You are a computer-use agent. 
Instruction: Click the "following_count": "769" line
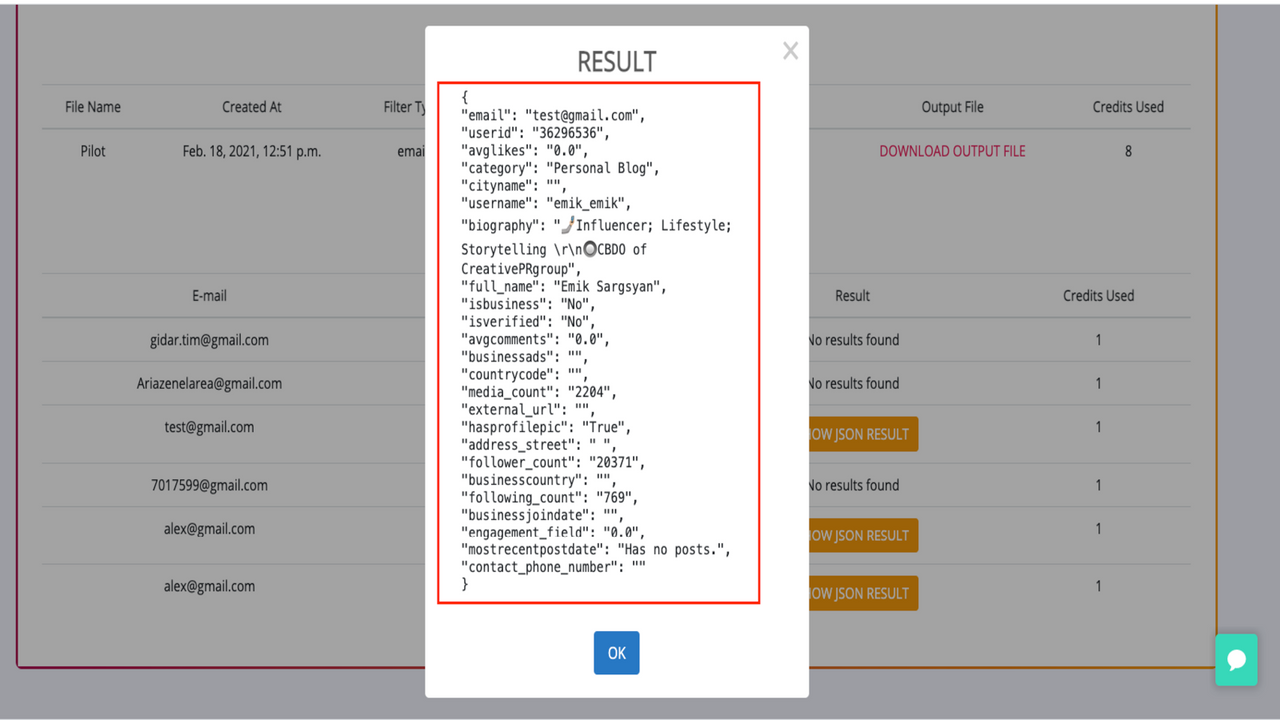click(x=550, y=497)
